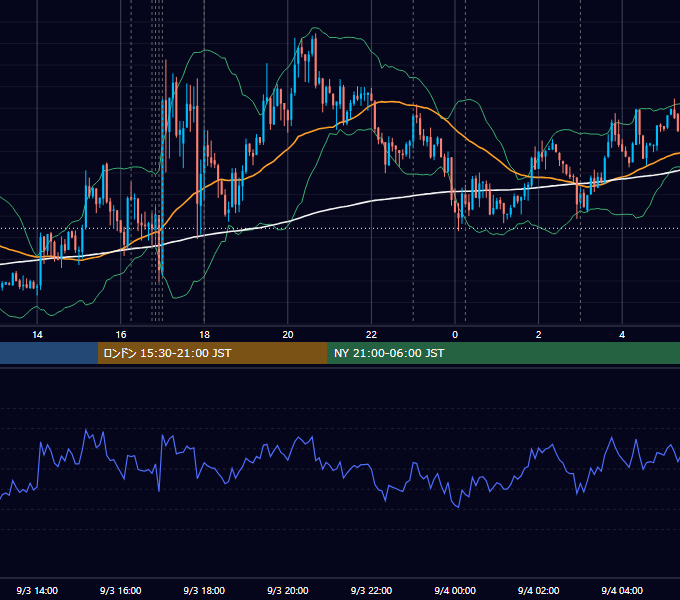This screenshot has height=600, width=680.
Task: Click the 18 hour axis label
Action: (204, 335)
